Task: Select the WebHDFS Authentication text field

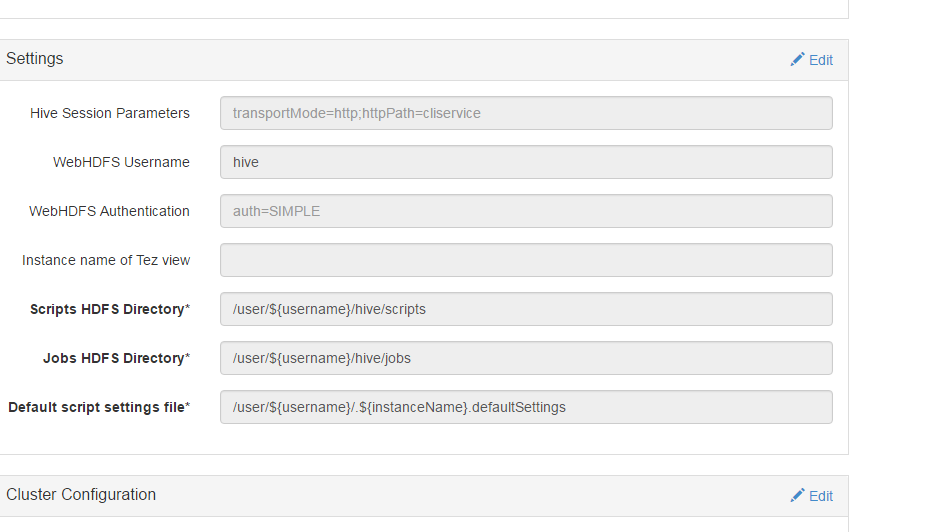Action: pyautogui.click(x=526, y=211)
